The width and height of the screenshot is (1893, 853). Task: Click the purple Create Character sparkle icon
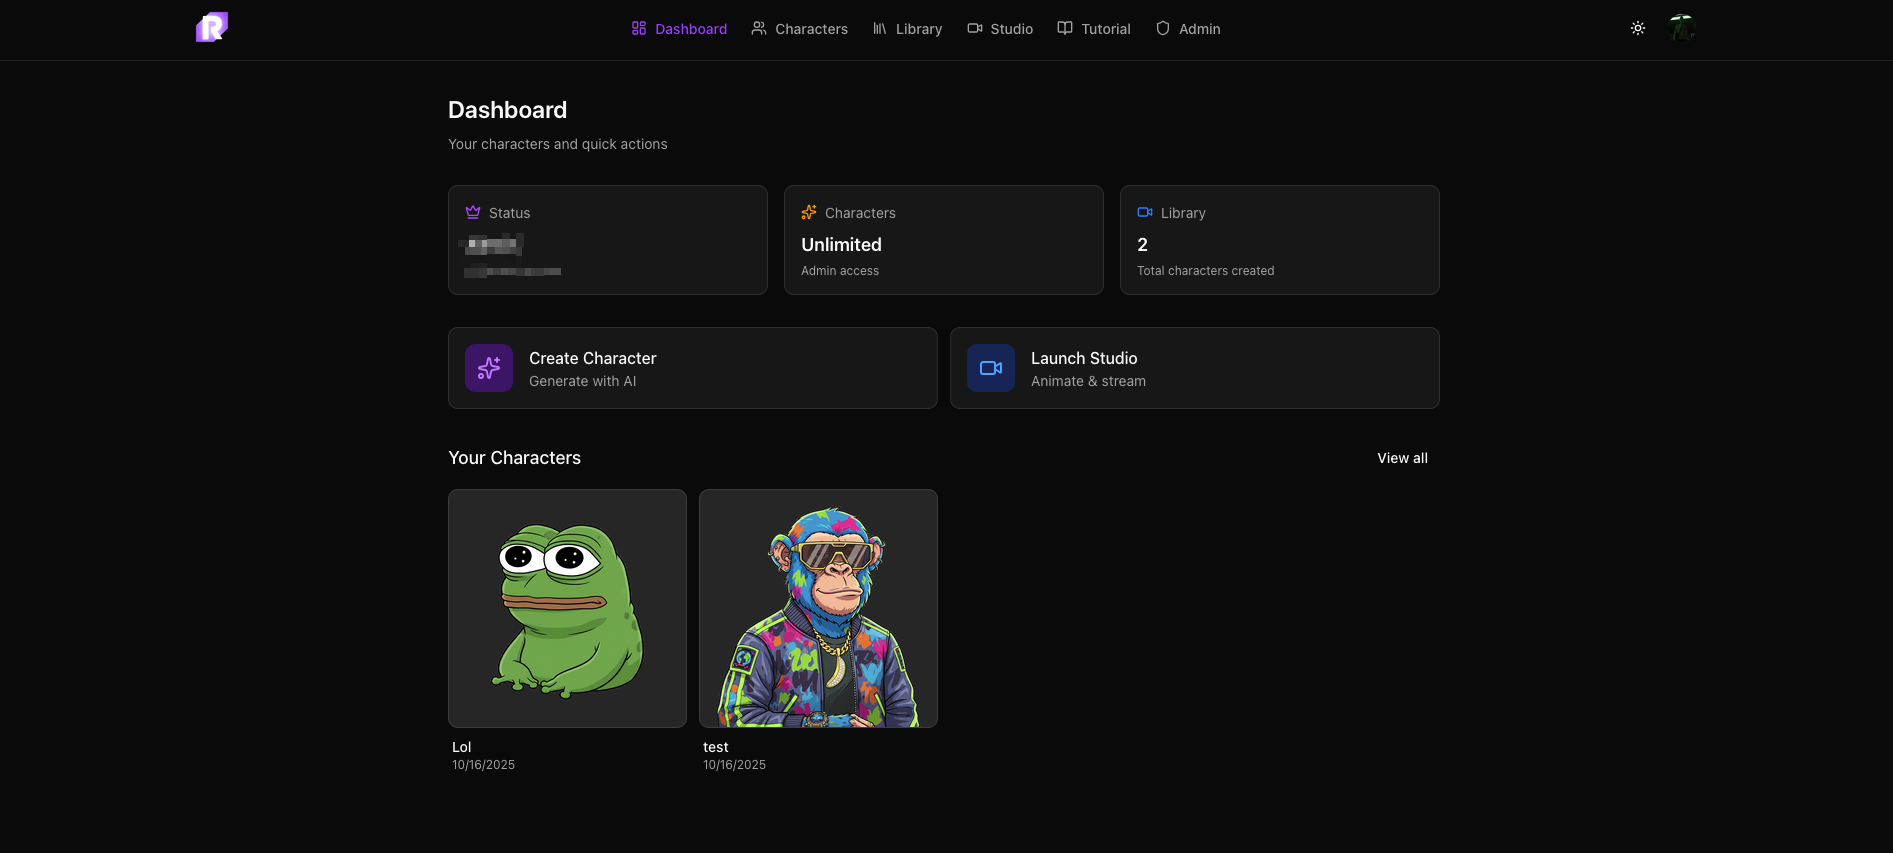[x=489, y=368]
